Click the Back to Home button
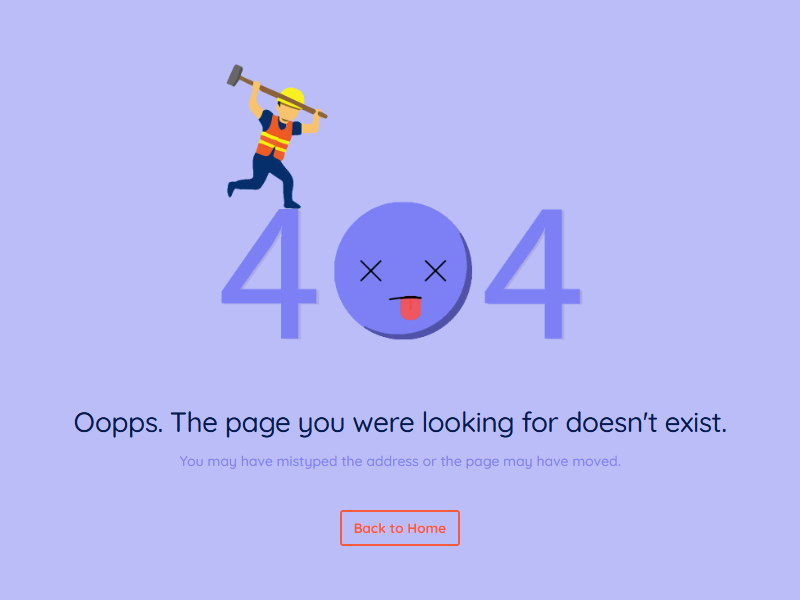This screenshot has width=800, height=600. [x=399, y=528]
